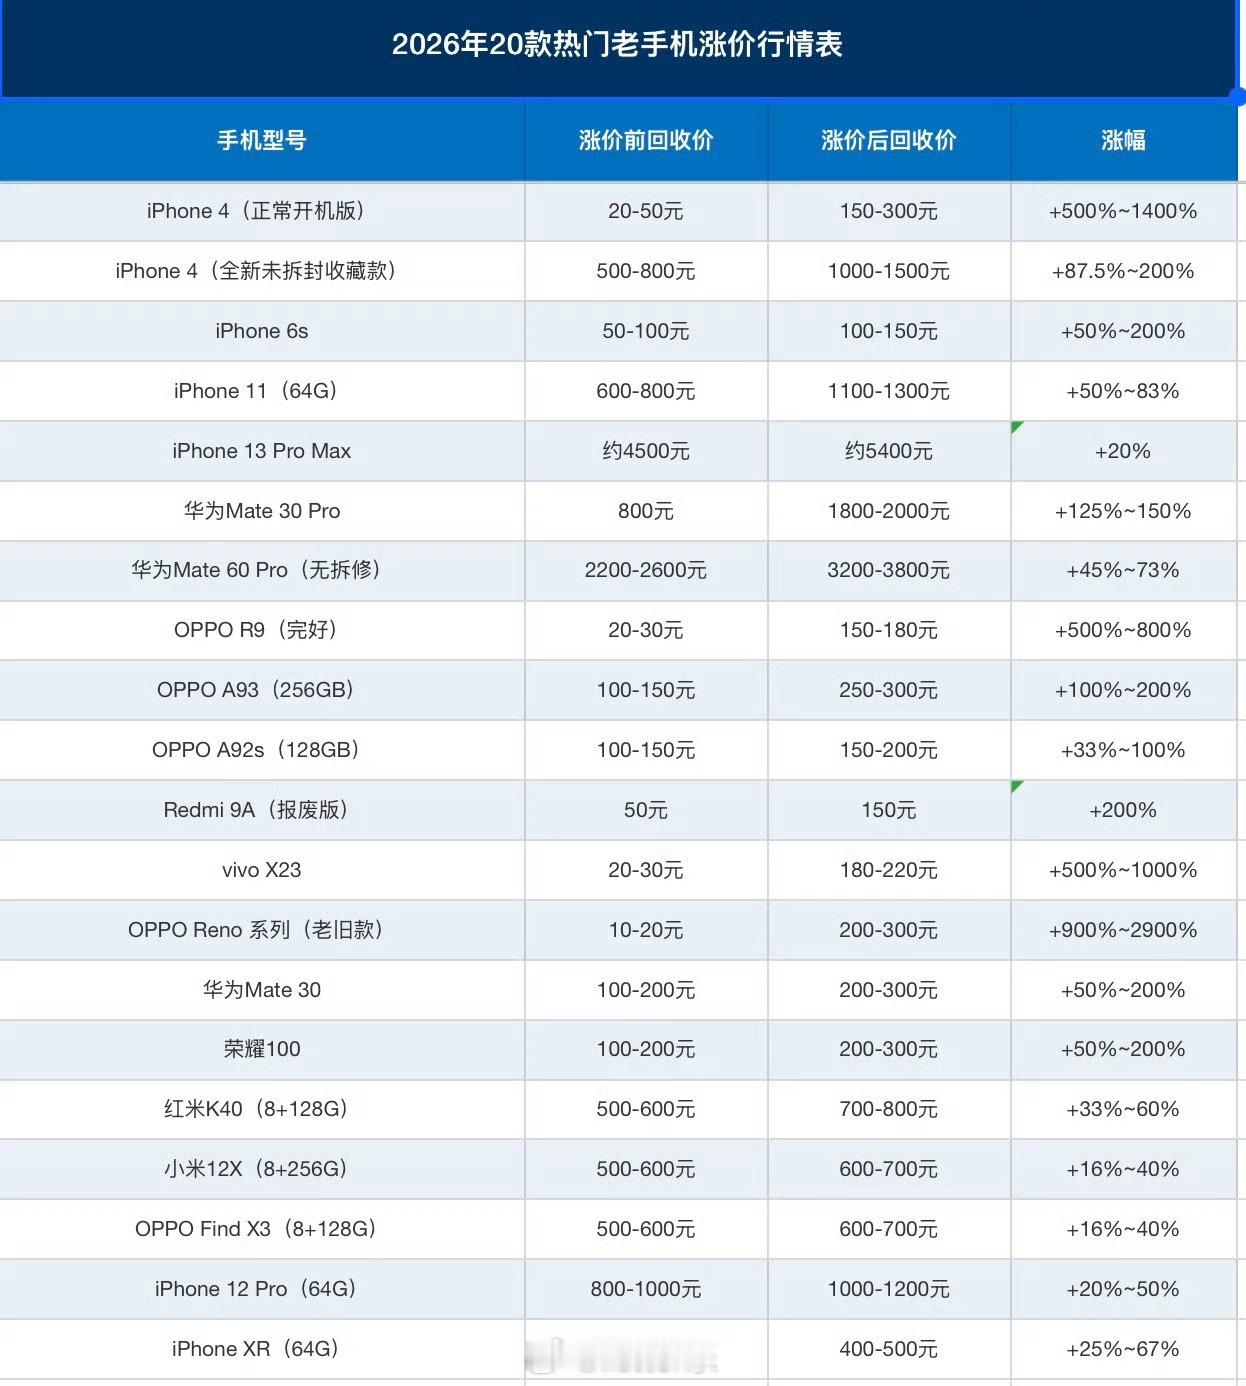Click the +500%~1400% increase cell
The image size is (1246, 1386).
point(1124,211)
